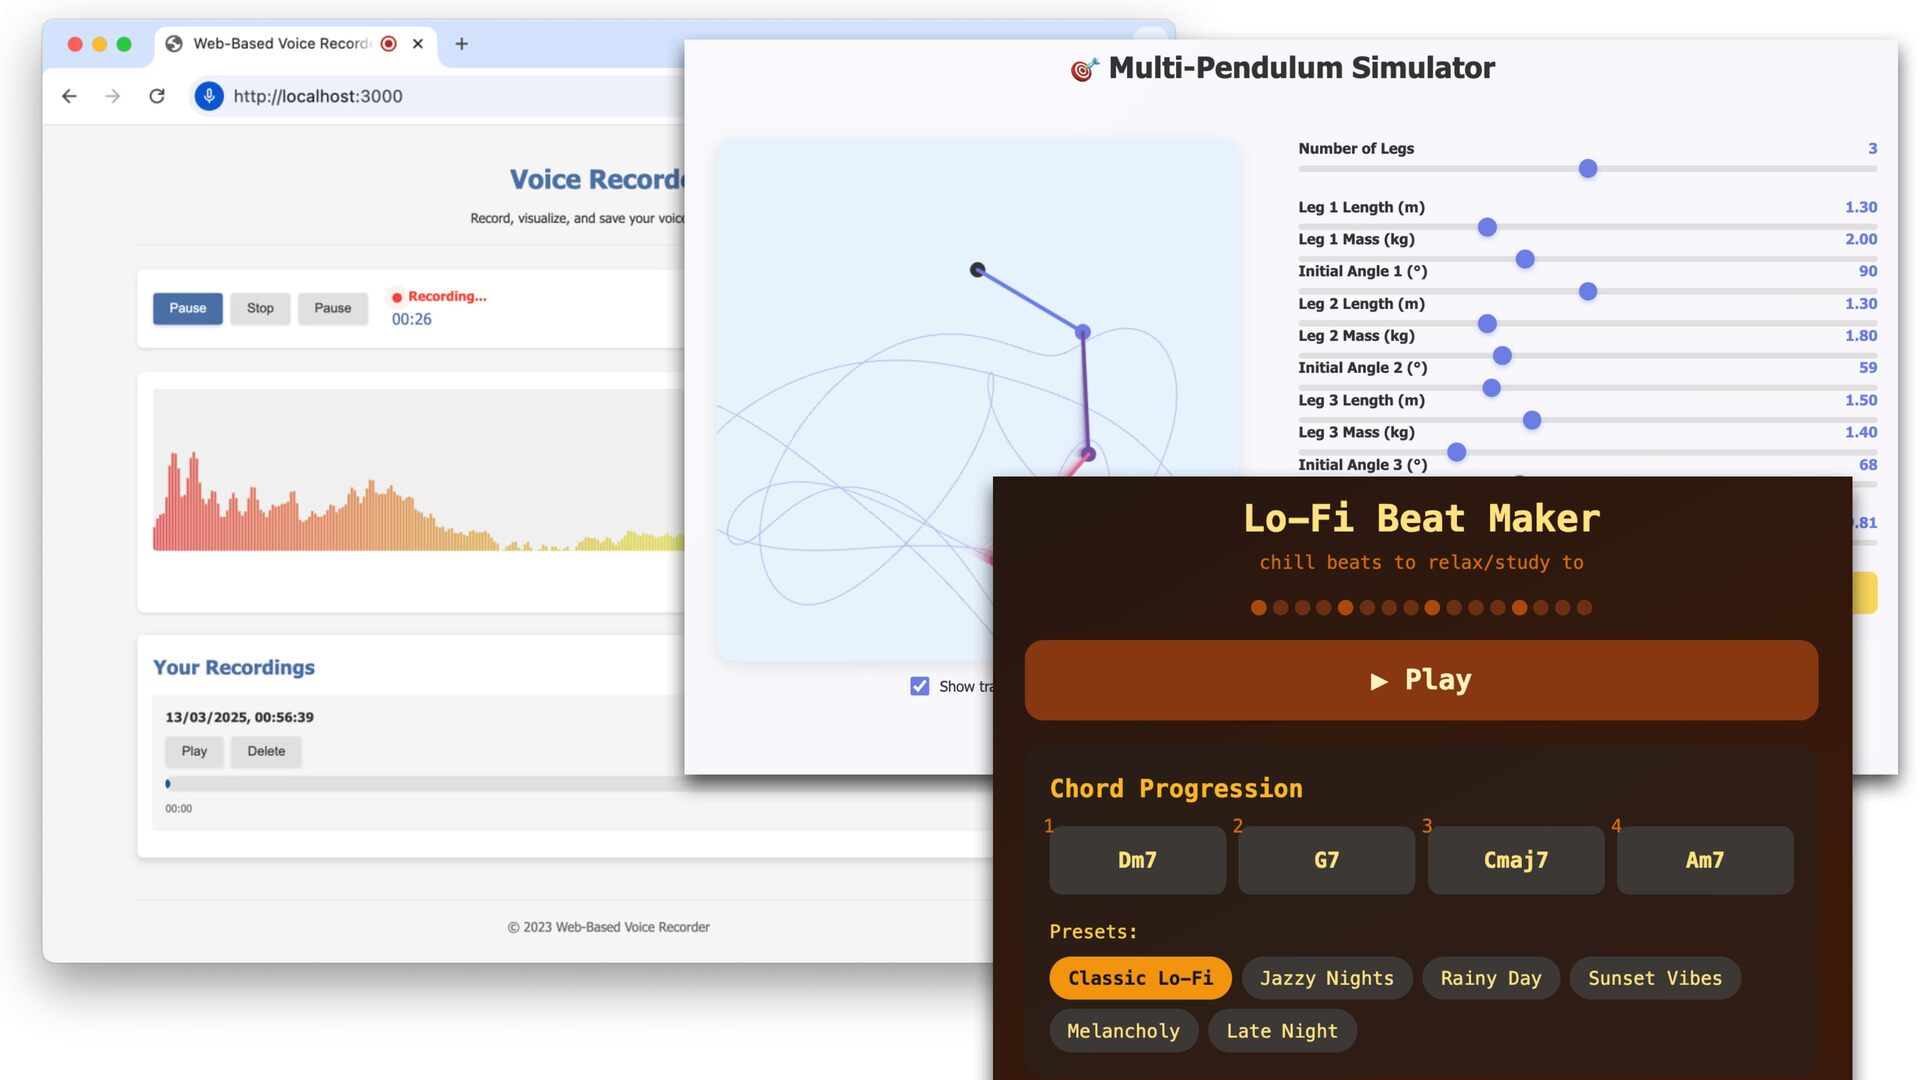Image resolution: width=1920 pixels, height=1080 pixels.
Task: Select the Jazzy Nights preset
Action: pos(1326,978)
